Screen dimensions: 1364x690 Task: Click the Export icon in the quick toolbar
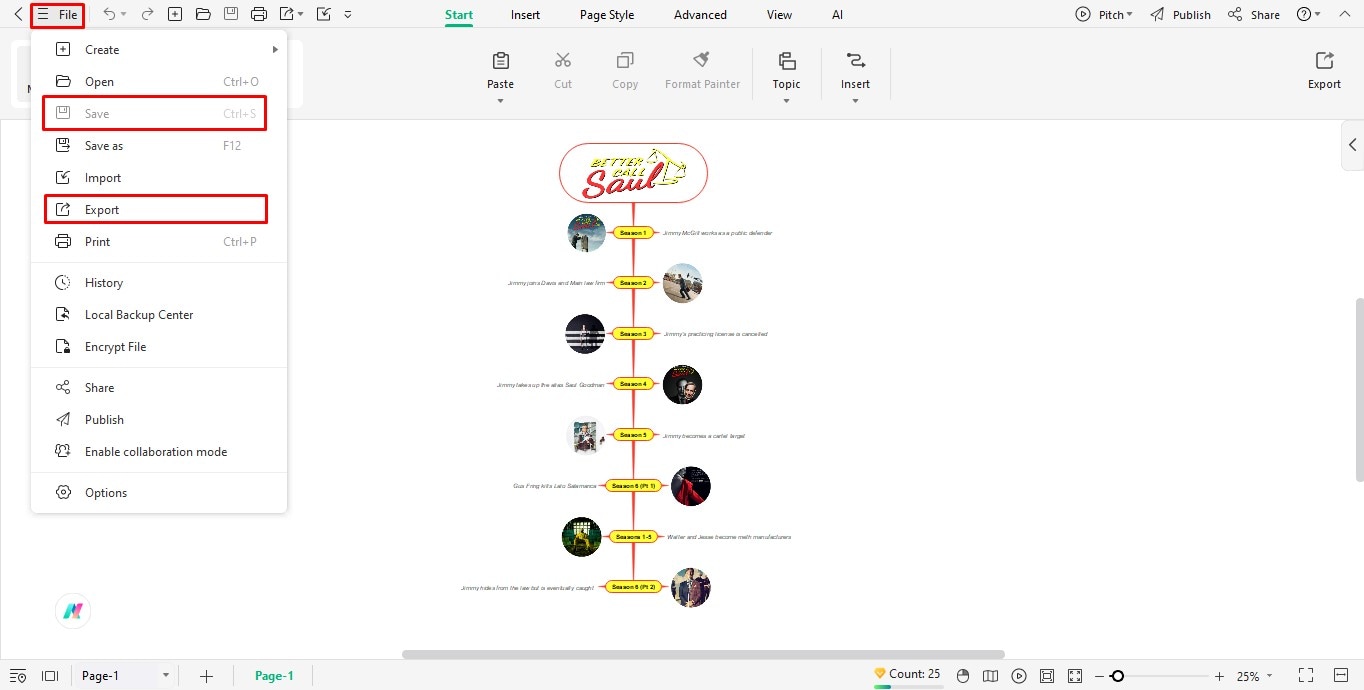(x=287, y=14)
